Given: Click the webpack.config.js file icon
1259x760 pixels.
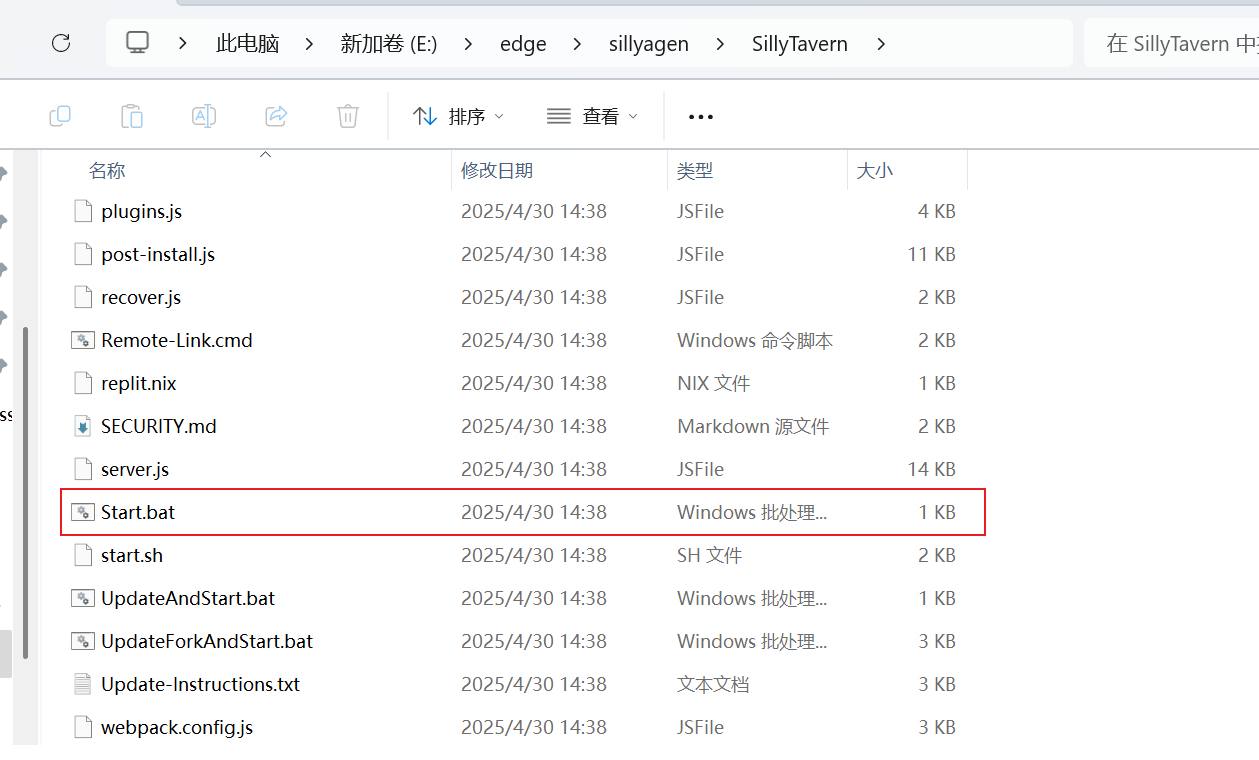Looking at the screenshot, I should click(83, 727).
